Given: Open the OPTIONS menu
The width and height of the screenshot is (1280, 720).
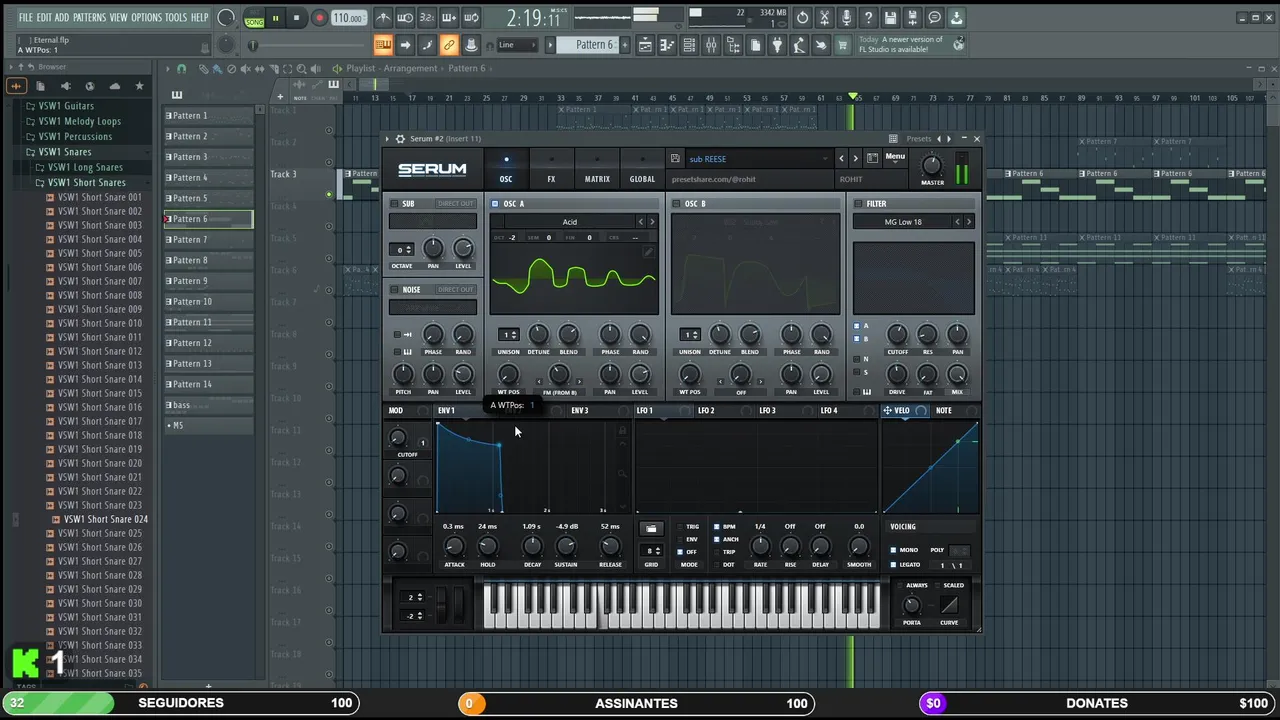Looking at the screenshot, I should pos(146,18).
